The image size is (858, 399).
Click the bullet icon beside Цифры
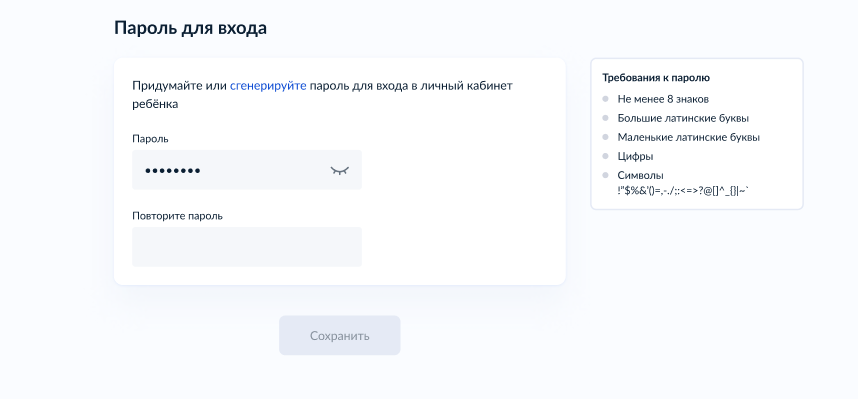605,157
